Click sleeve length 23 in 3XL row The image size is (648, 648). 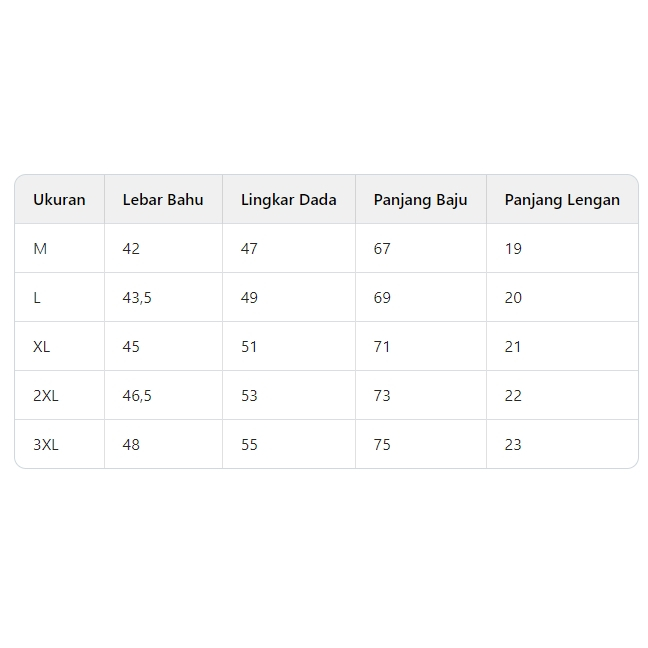tap(513, 444)
